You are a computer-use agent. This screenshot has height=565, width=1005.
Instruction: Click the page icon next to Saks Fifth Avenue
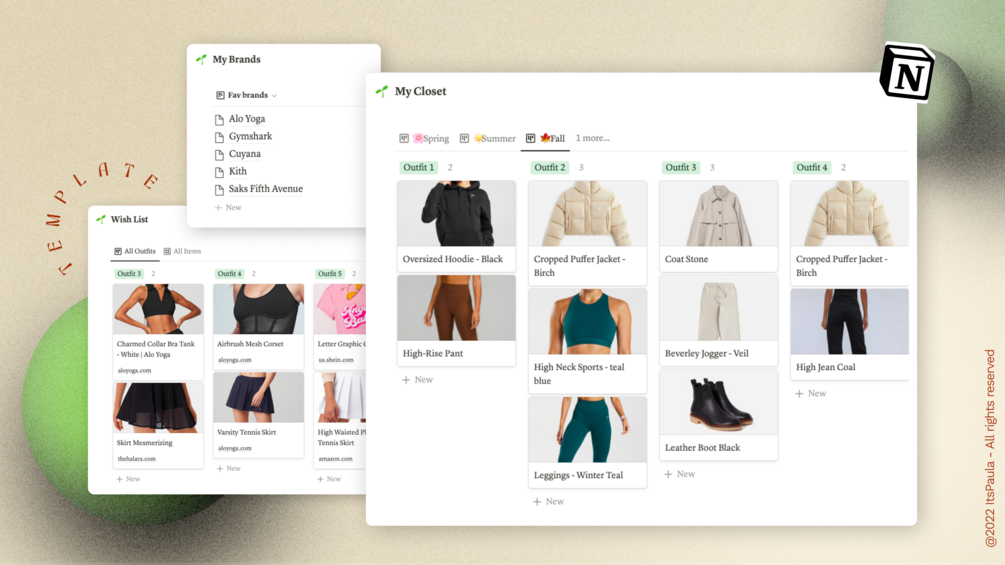click(219, 190)
